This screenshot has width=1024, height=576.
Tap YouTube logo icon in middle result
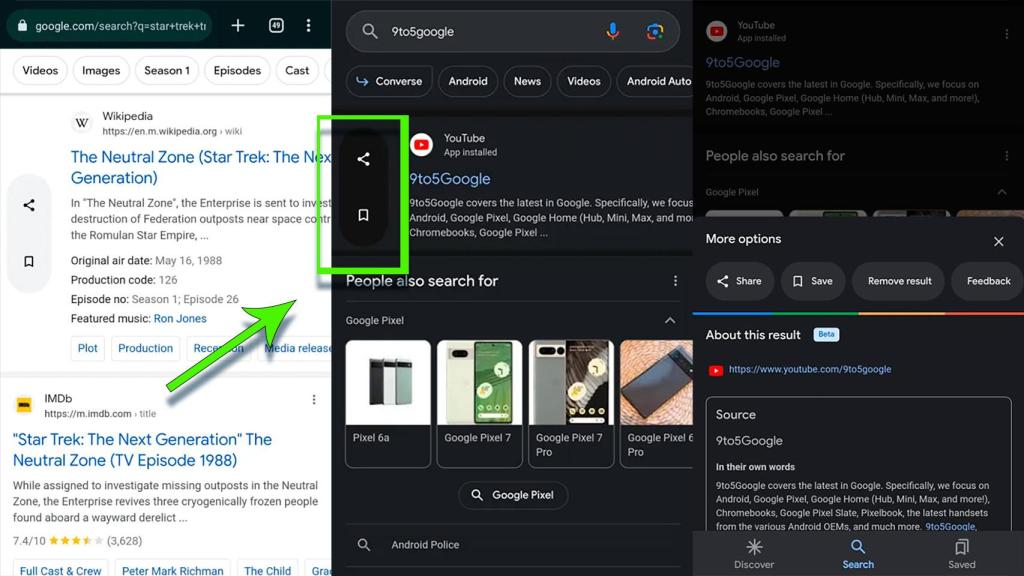421,144
